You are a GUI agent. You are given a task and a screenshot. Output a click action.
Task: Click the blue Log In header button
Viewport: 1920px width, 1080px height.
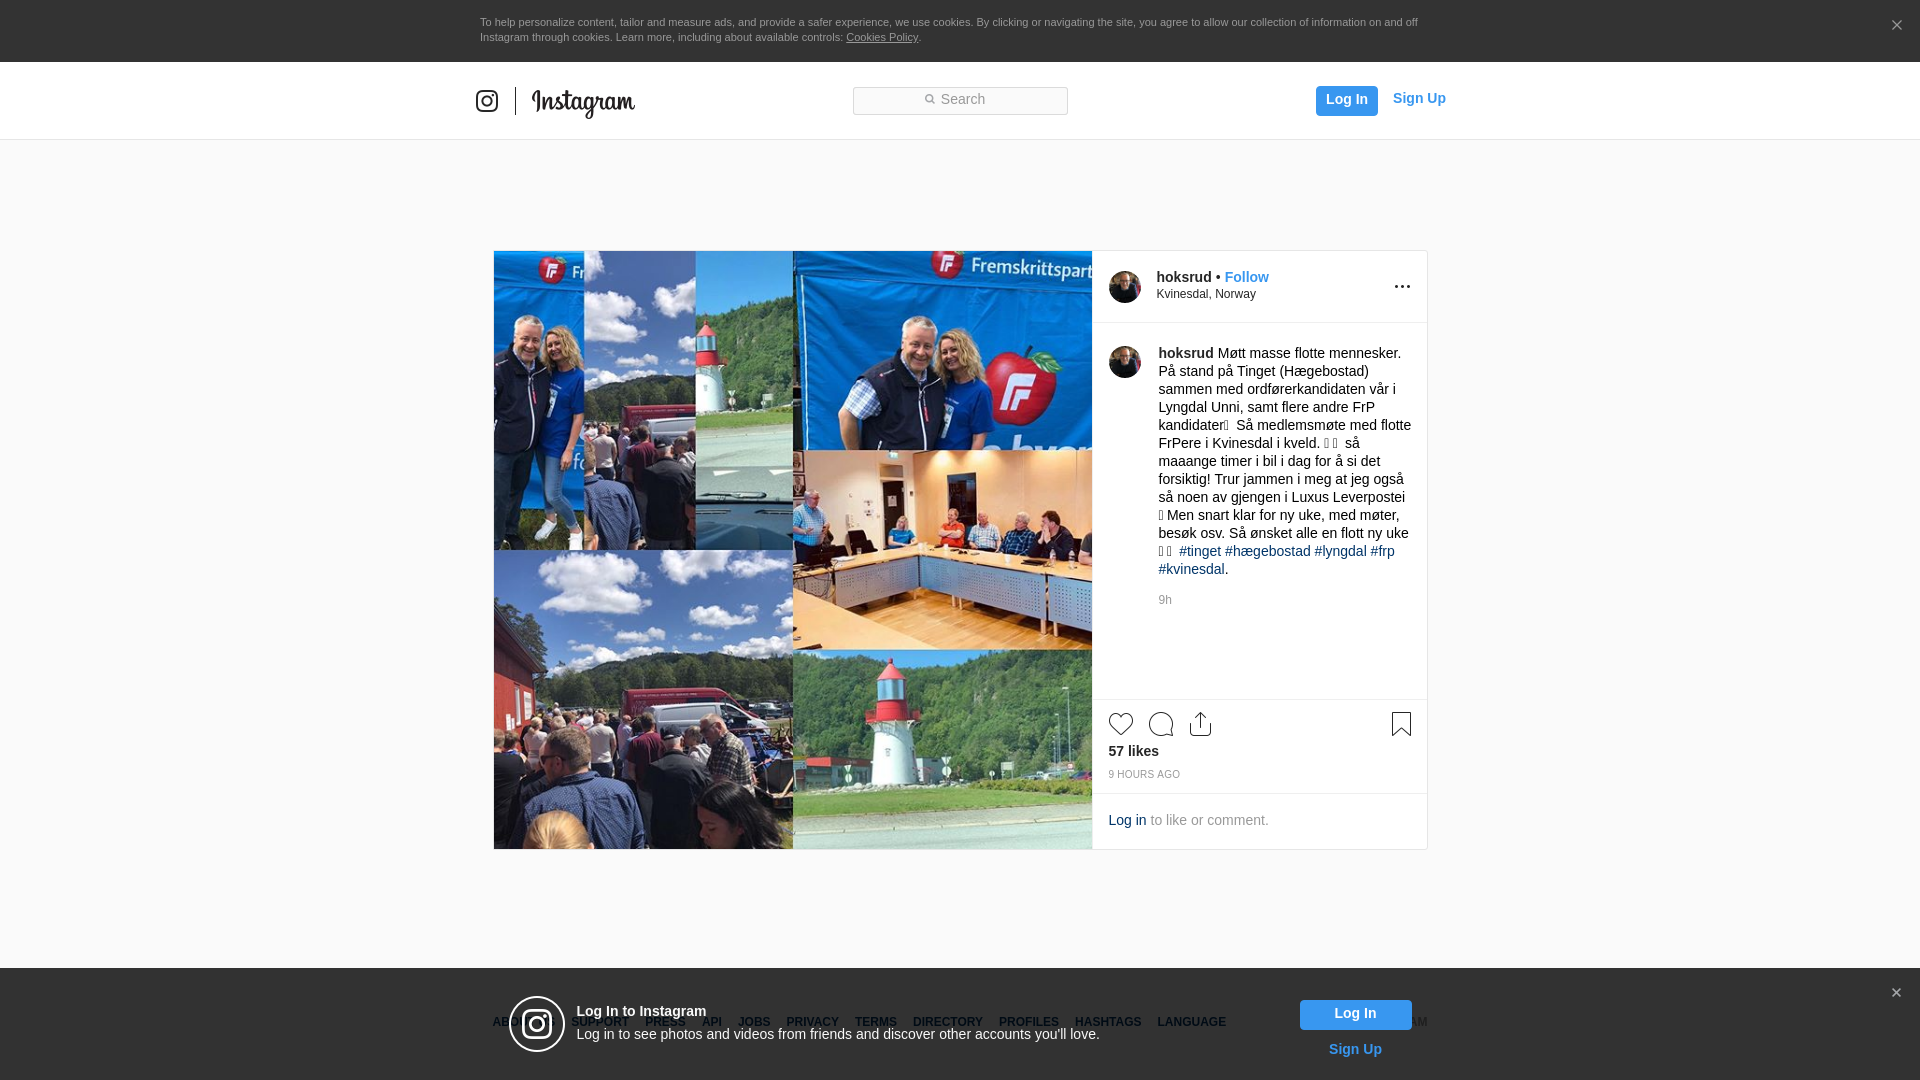pyautogui.click(x=1347, y=100)
